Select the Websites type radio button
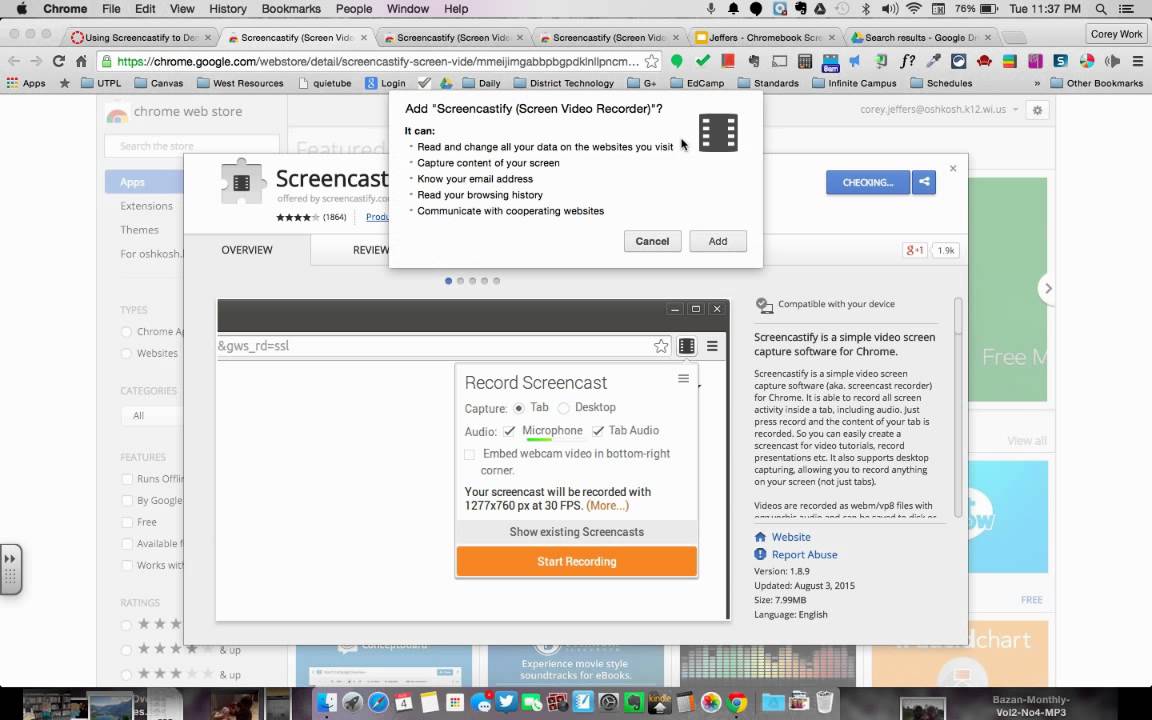Viewport: 1152px width, 720px height. click(x=126, y=353)
